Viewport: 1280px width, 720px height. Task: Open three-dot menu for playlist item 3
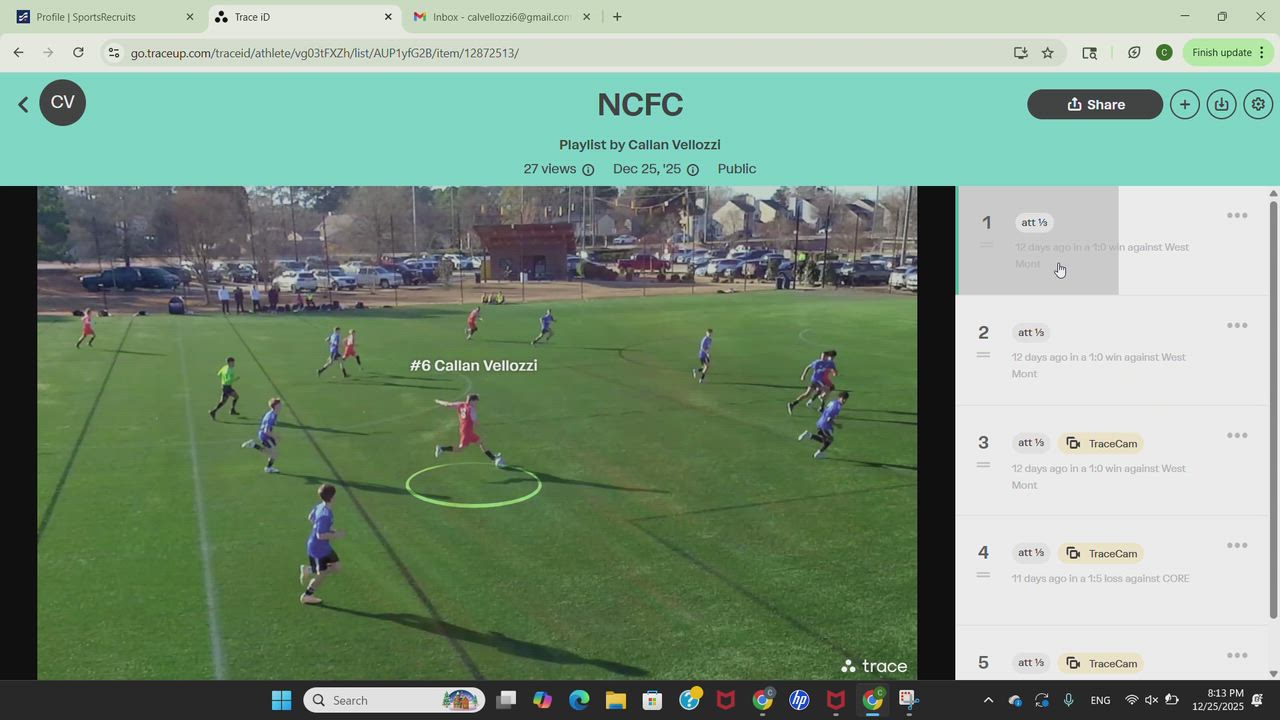point(1237,436)
